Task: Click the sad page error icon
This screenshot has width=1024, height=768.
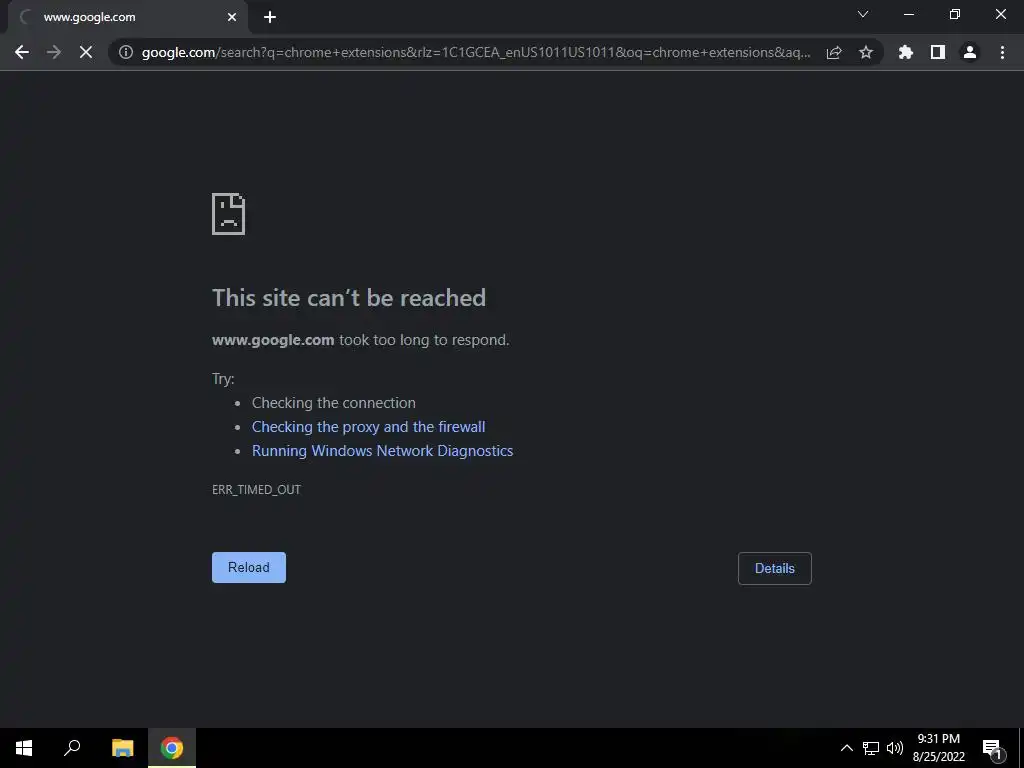Action: click(229, 214)
